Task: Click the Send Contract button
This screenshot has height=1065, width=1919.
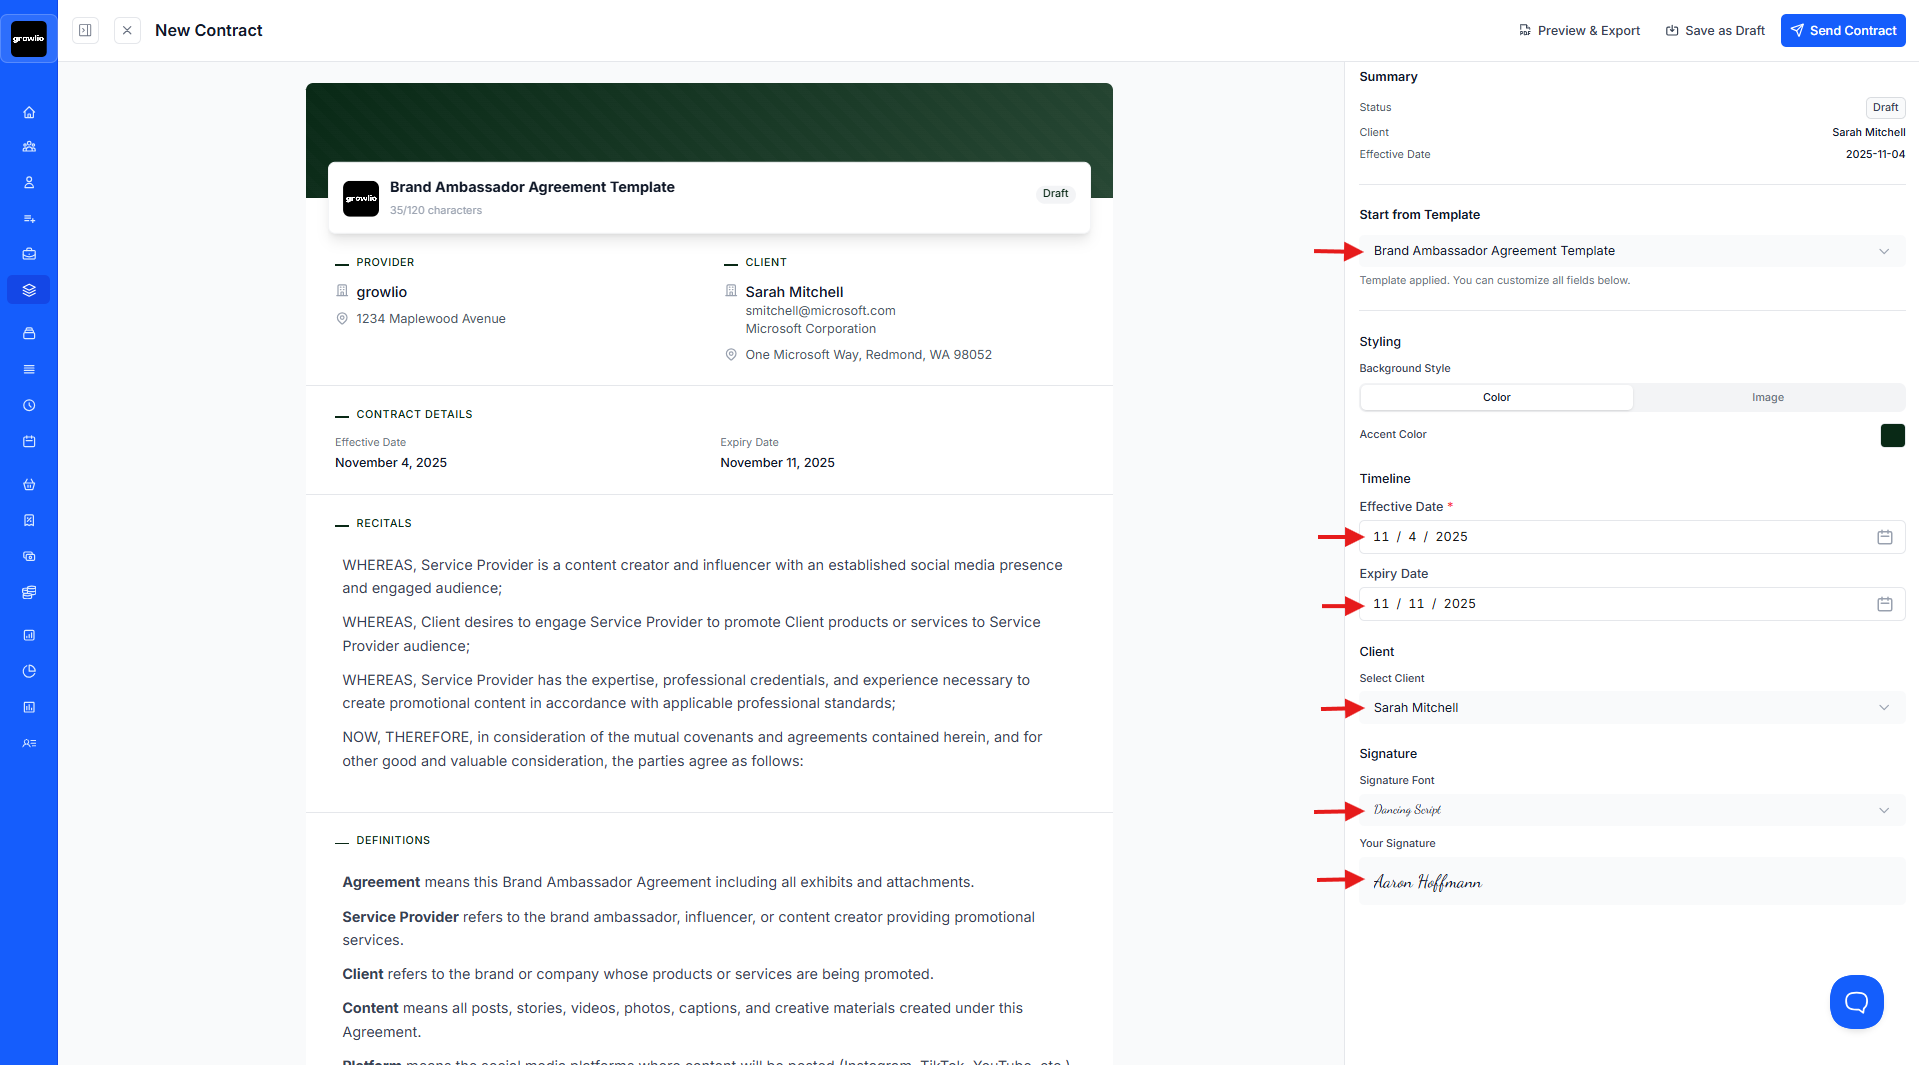Action: click(x=1842, y=30)
